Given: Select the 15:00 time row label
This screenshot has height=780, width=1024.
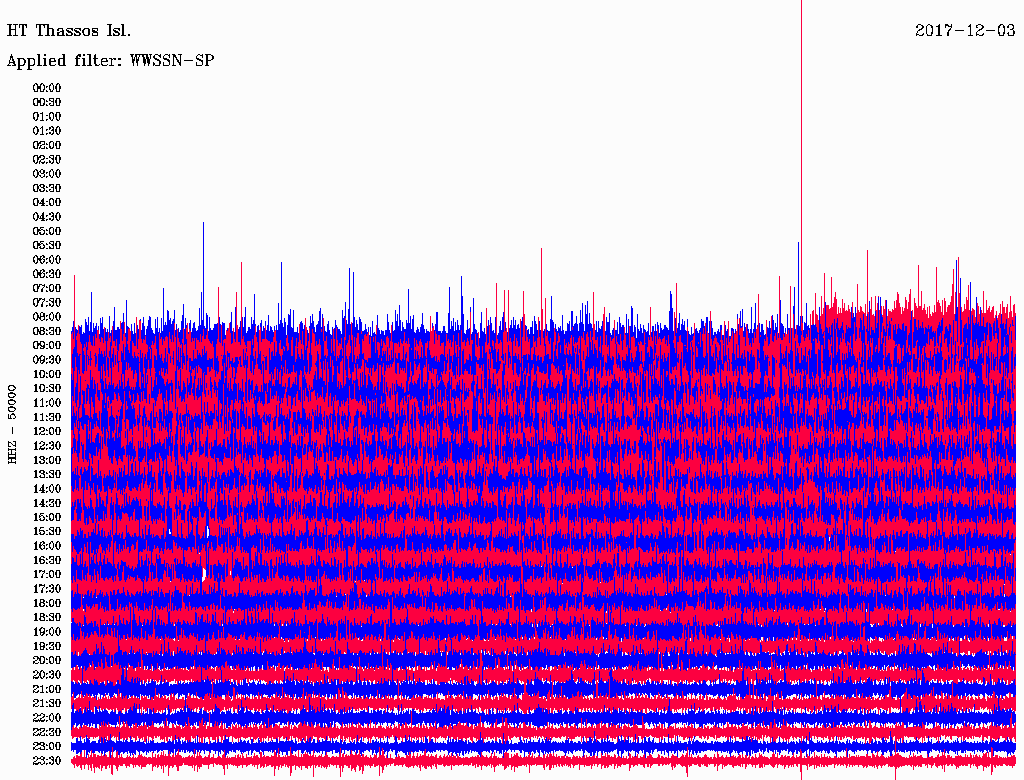Looking at the screenshot, I should (47, 517).
